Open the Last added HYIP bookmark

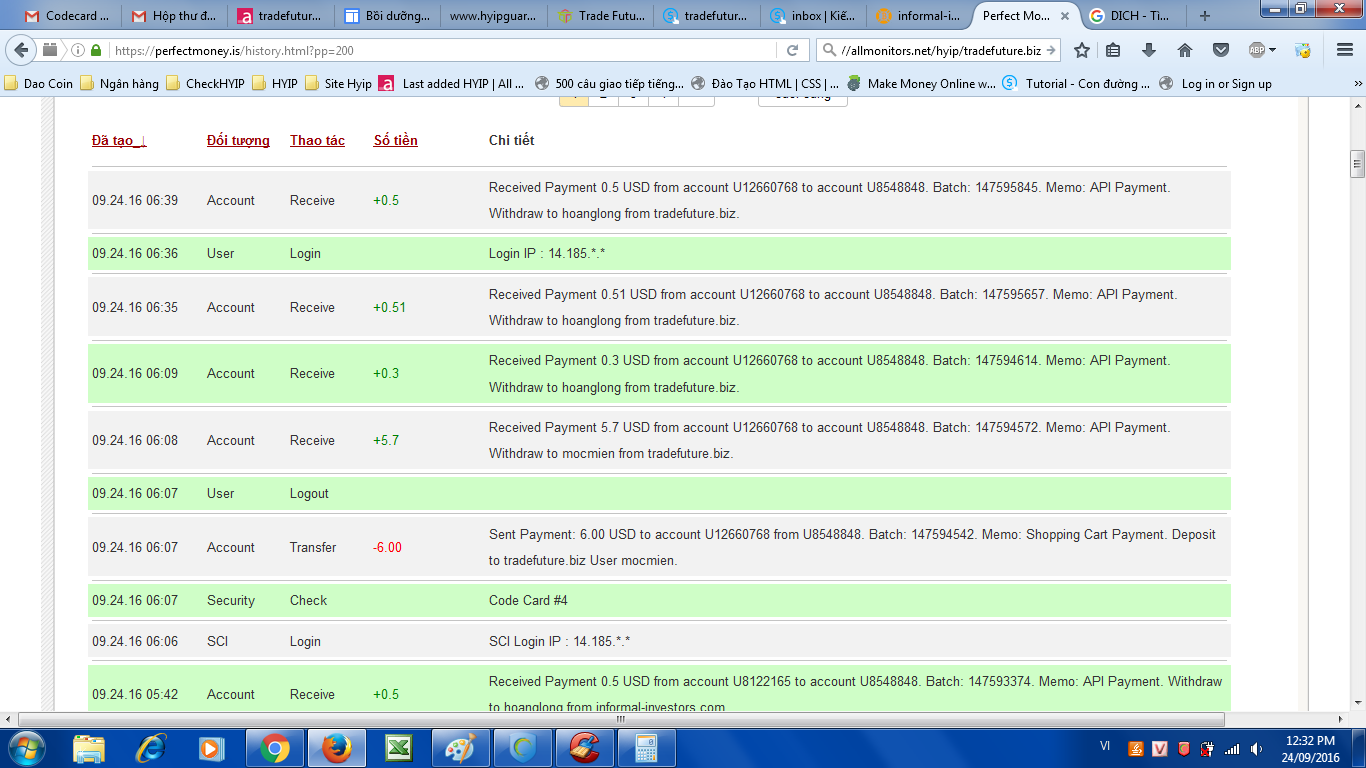452,84
